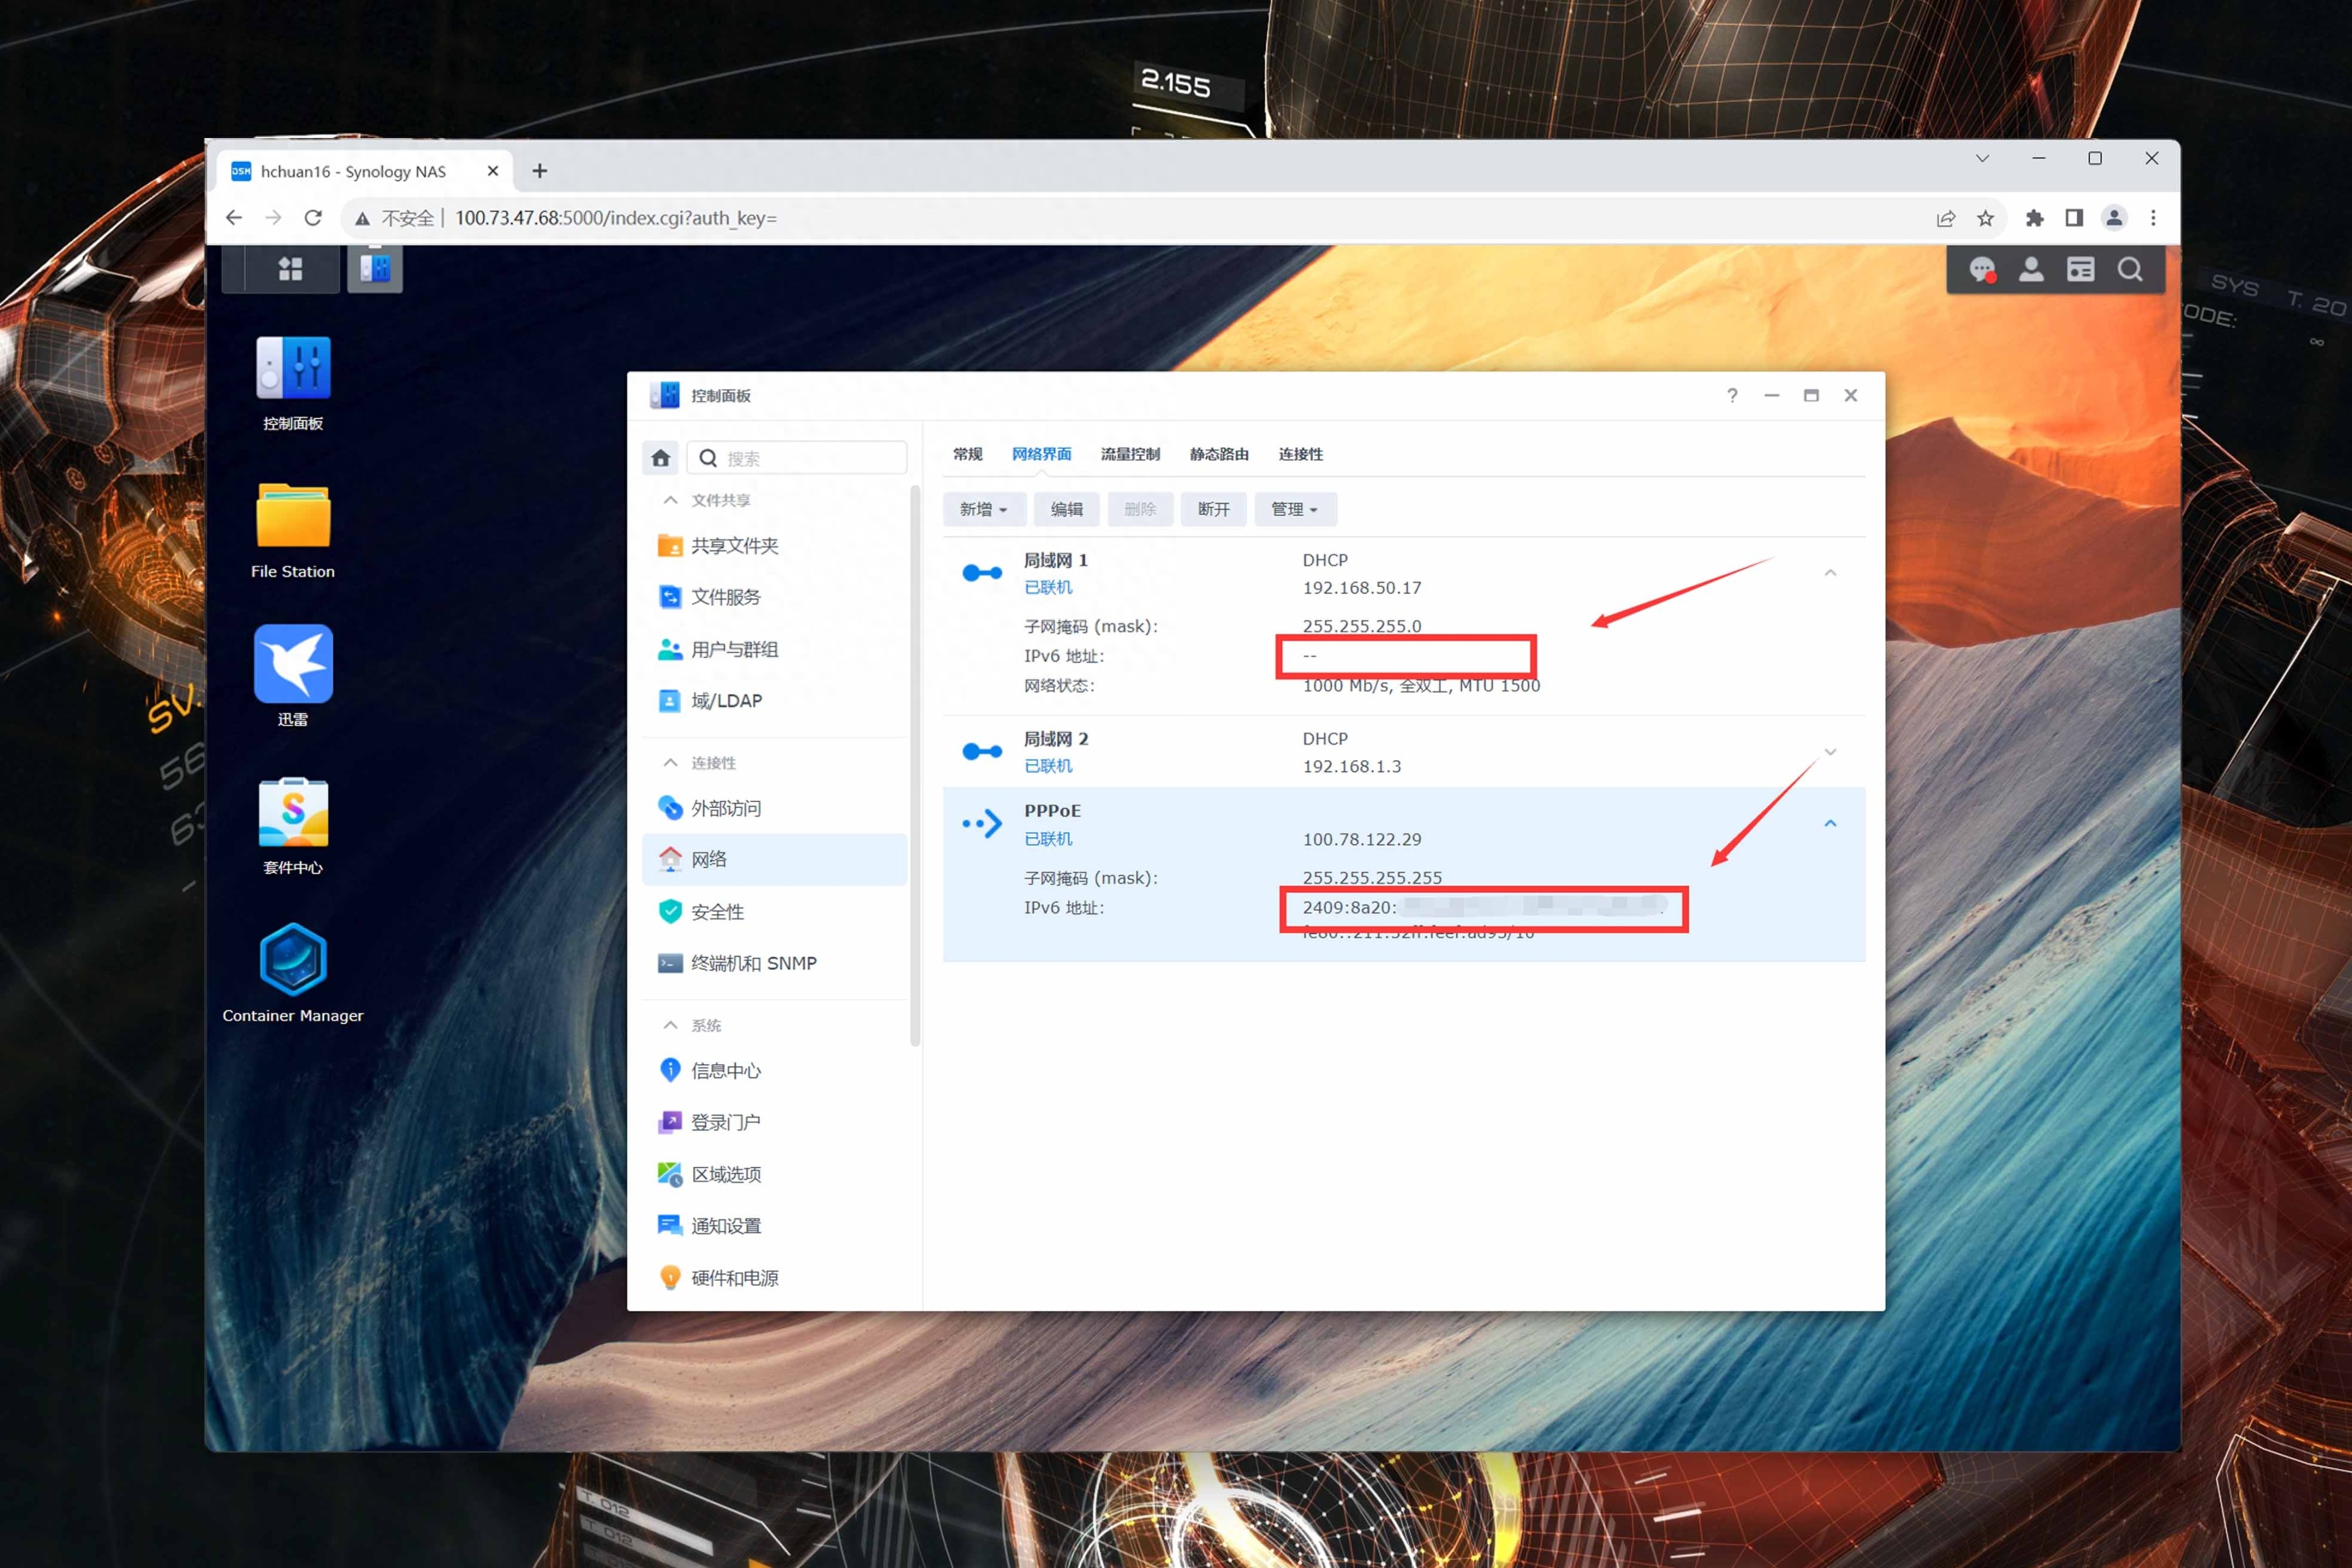
Task: Click the 断开 button
Action: [1213, 509]
